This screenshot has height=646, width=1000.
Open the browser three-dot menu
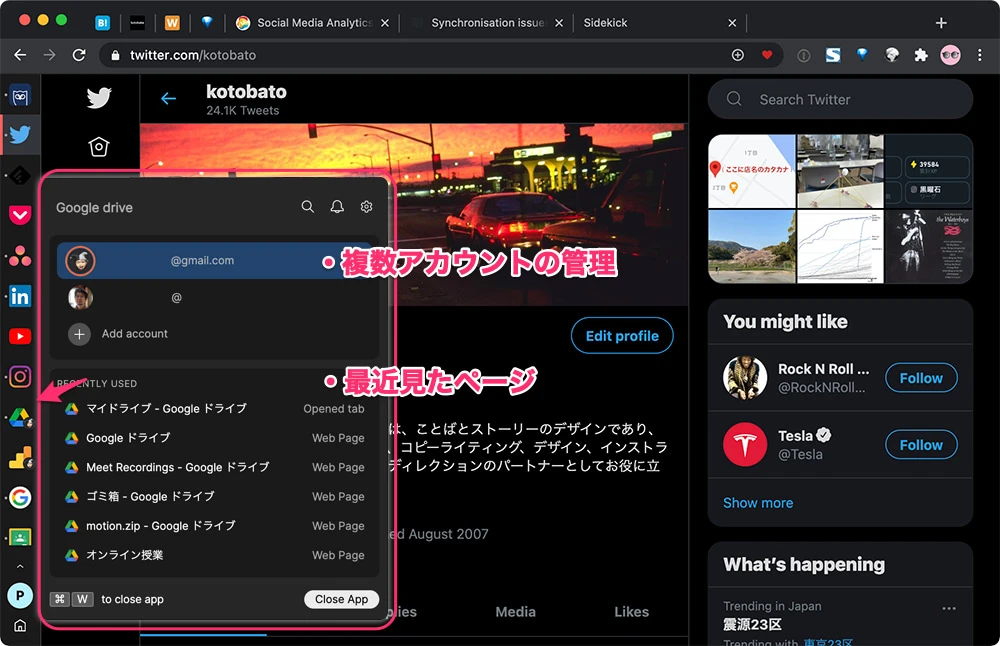(x=979, y=55)
